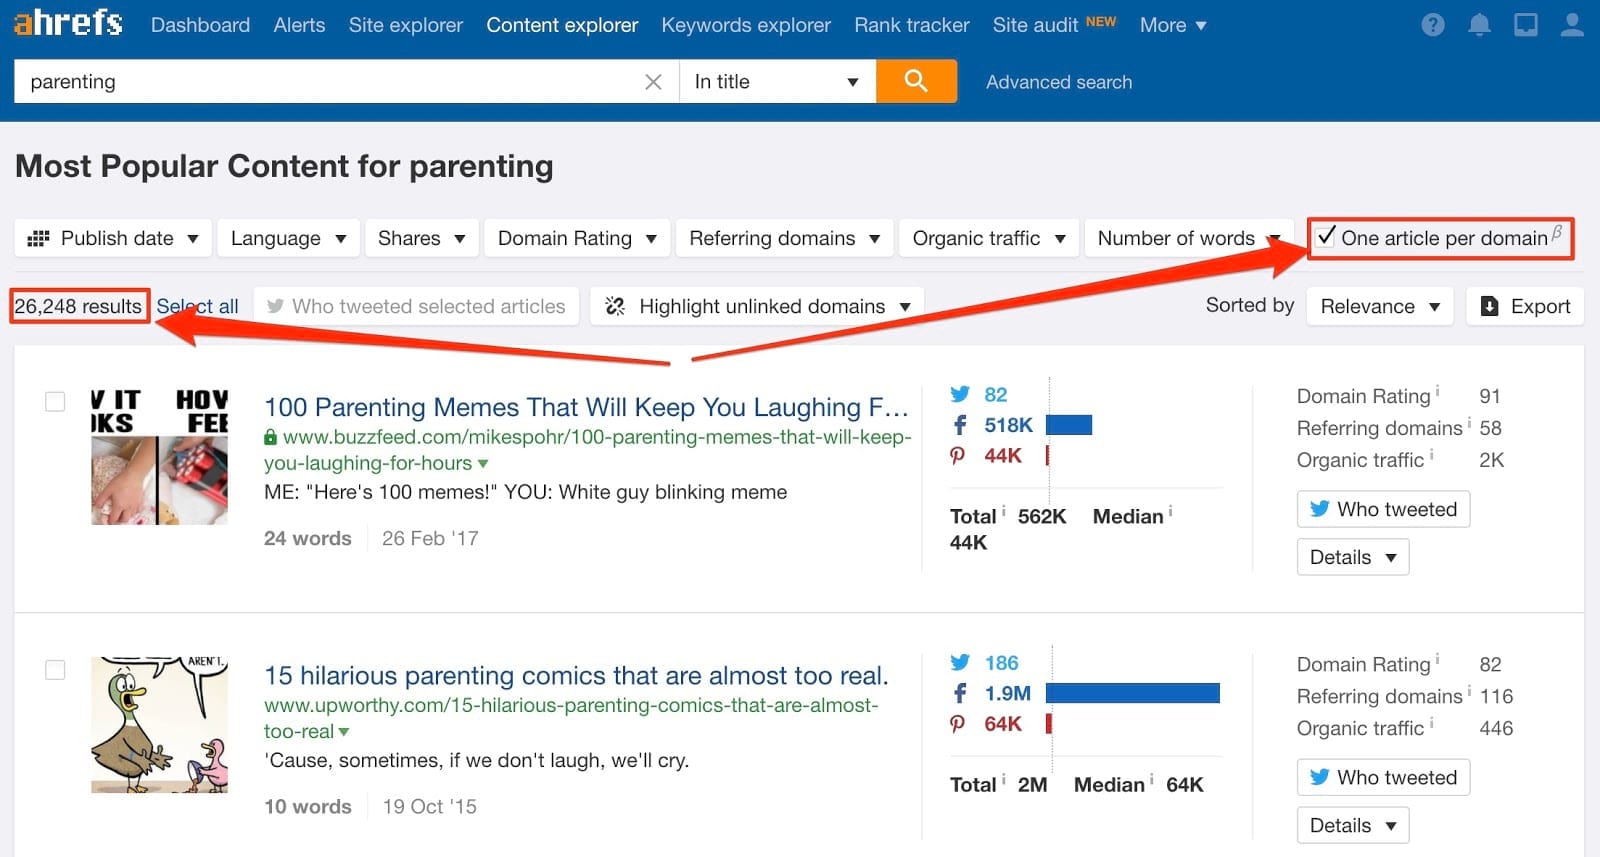This screenshot has height=857, width=1600.
Task: Open the Sorted by Relevance dropdown
Action: [x=1380, y=306]
